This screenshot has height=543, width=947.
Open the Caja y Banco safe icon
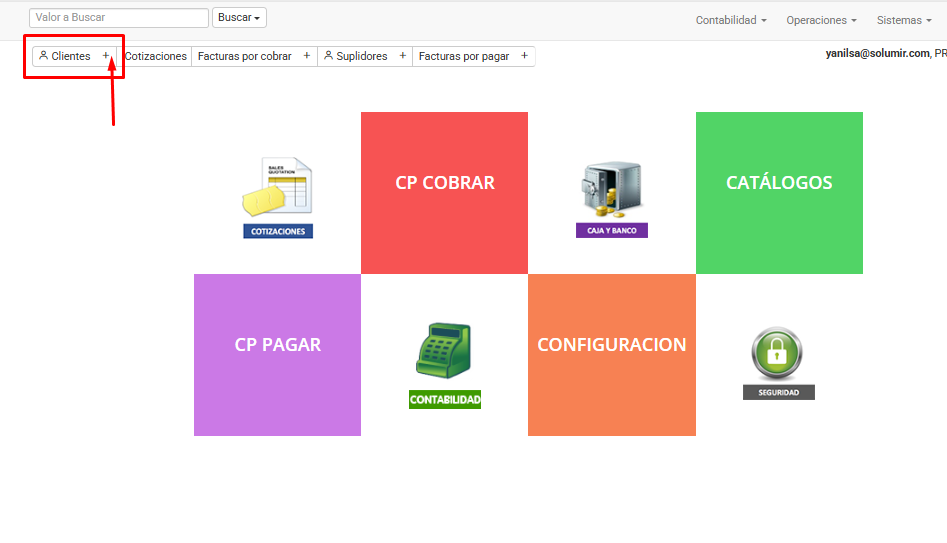point(612,197)
